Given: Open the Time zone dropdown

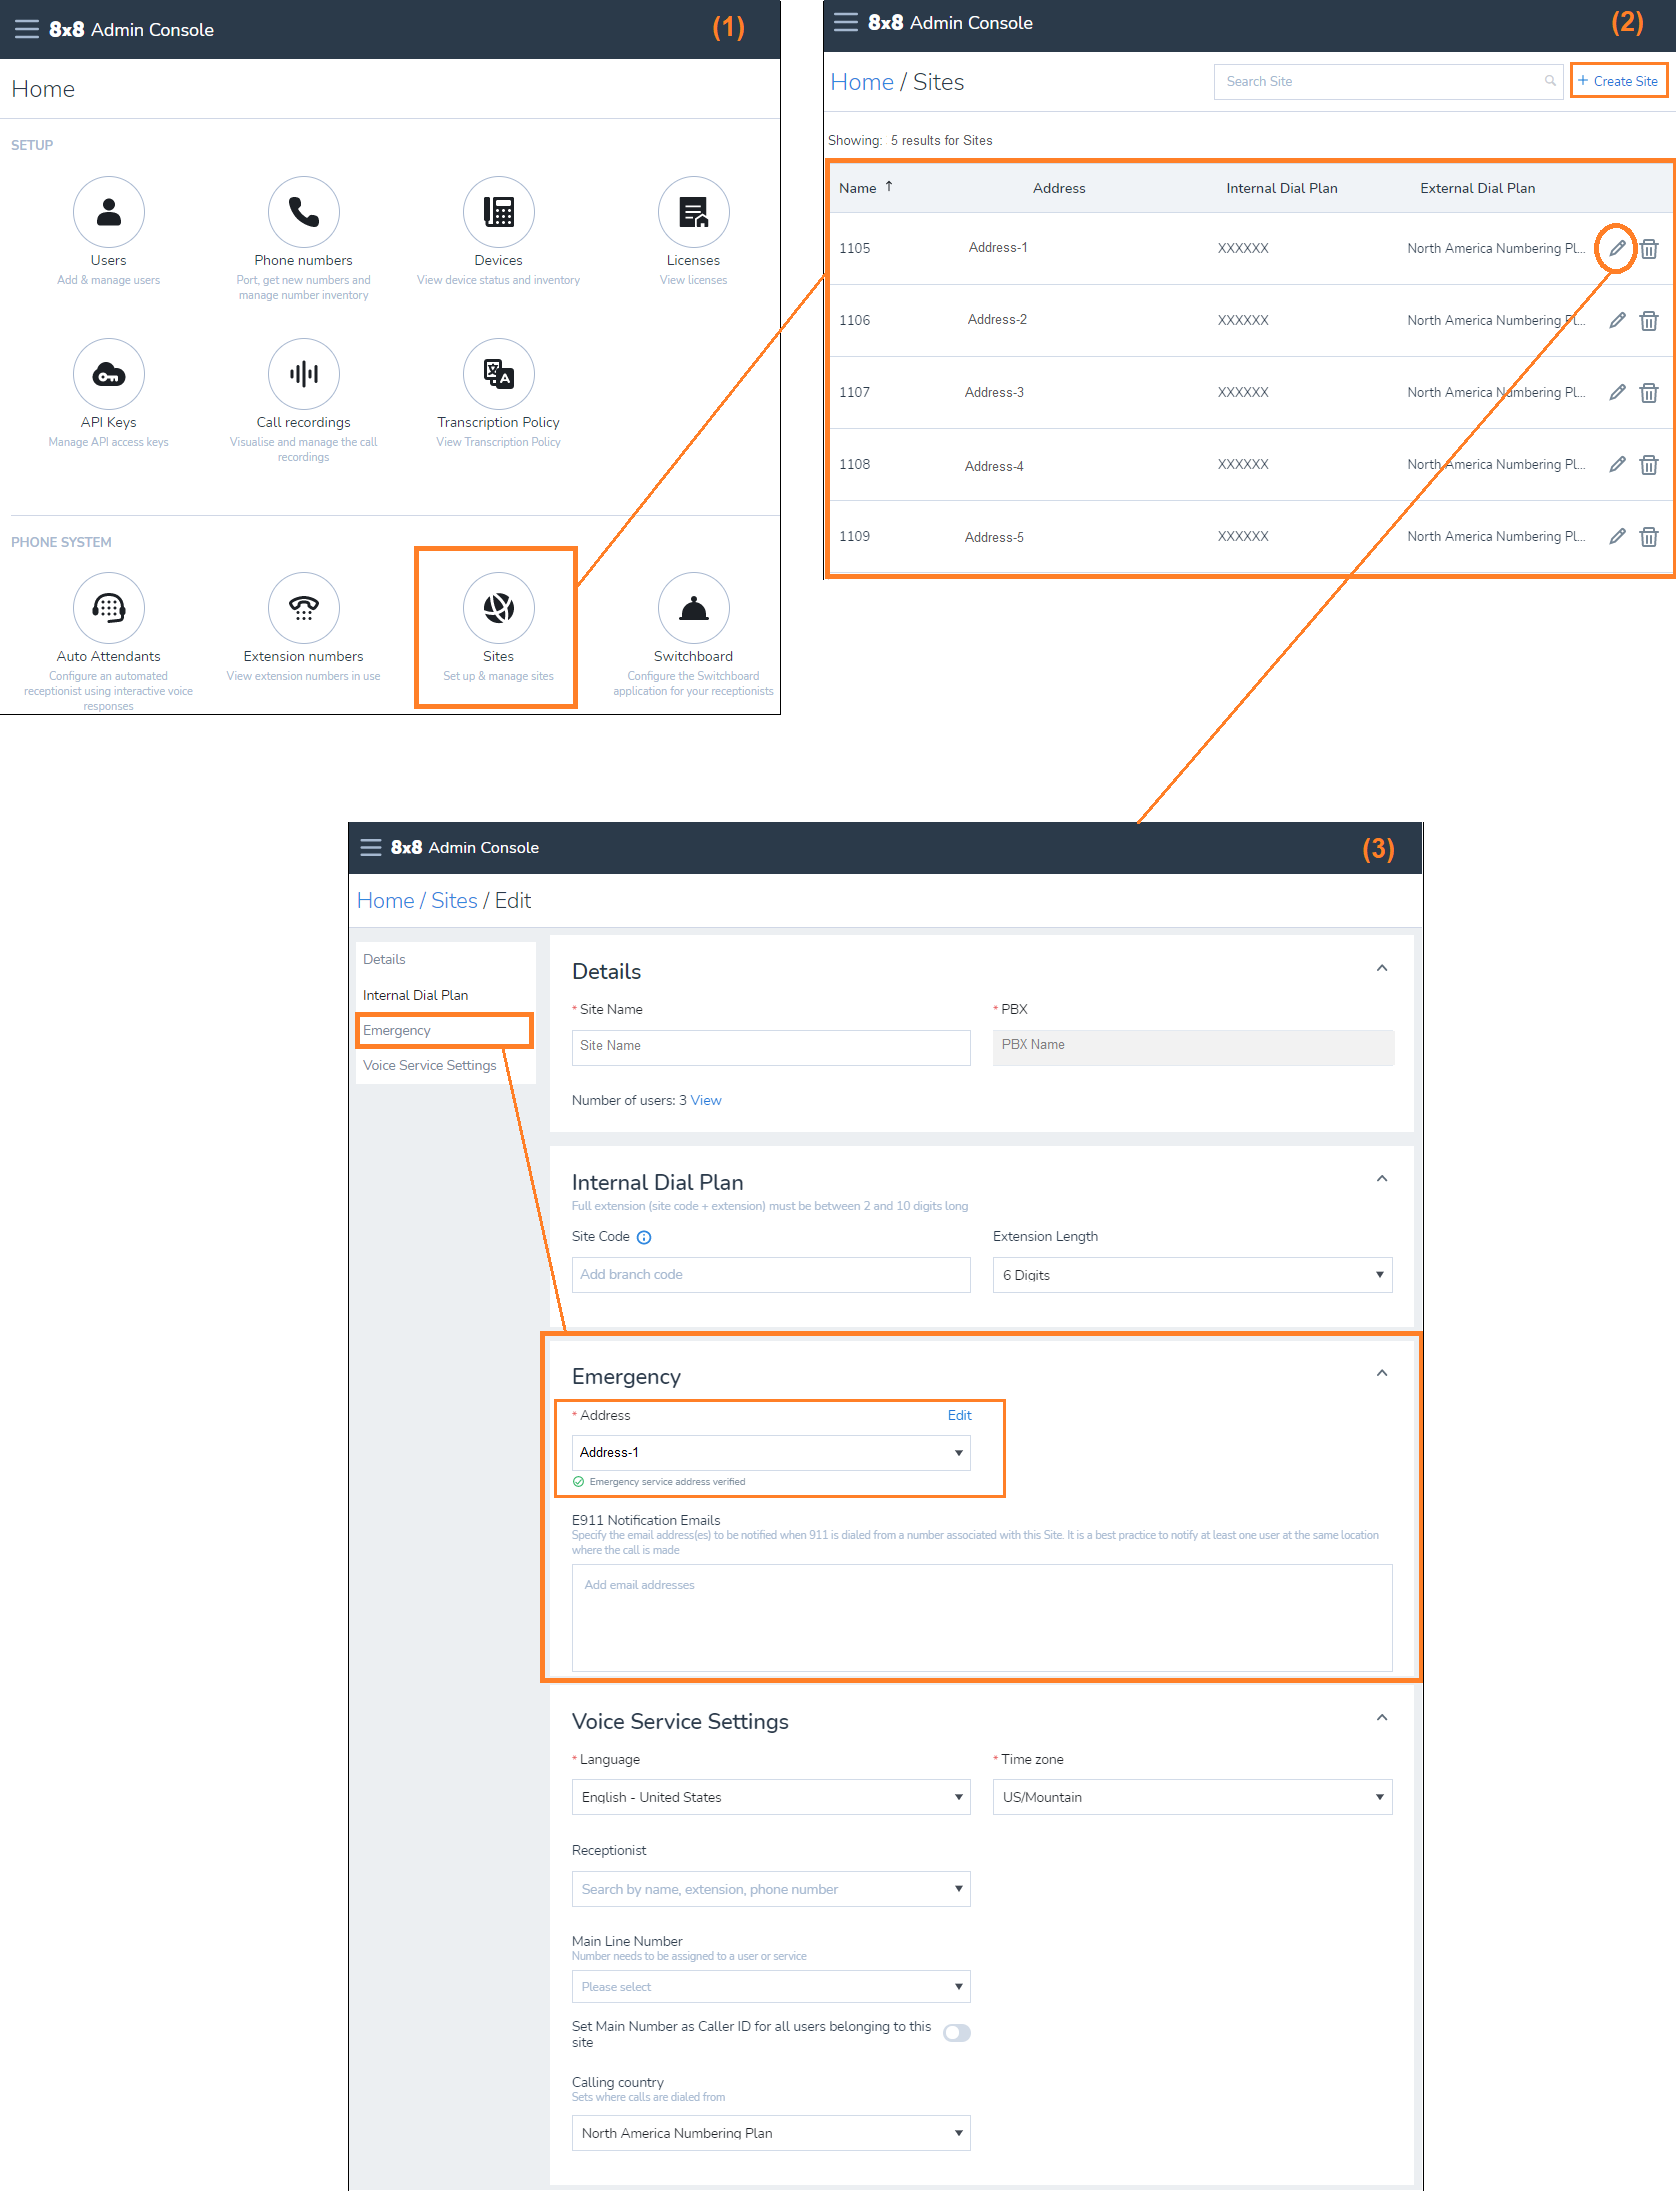Looking at the screenshot, I should pyautogui.click(x=1191, y=1797).
